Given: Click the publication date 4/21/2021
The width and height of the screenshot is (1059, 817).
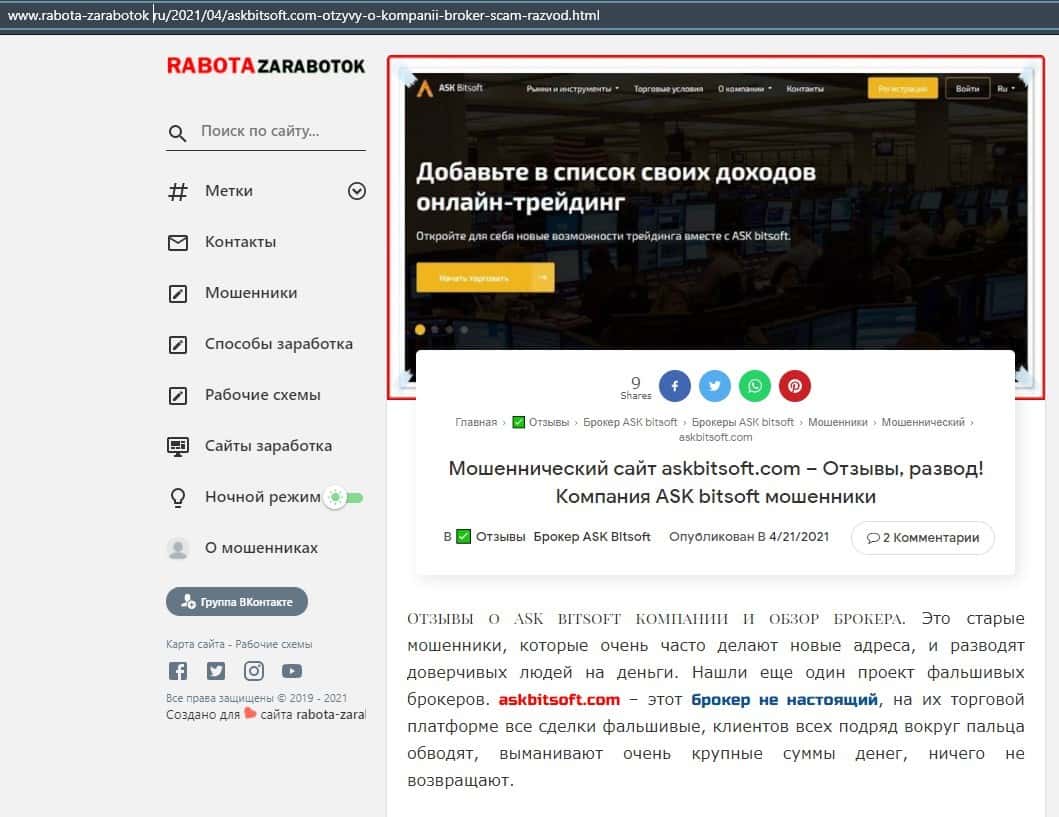Looking at the screenshot, I should click(799, 537).
